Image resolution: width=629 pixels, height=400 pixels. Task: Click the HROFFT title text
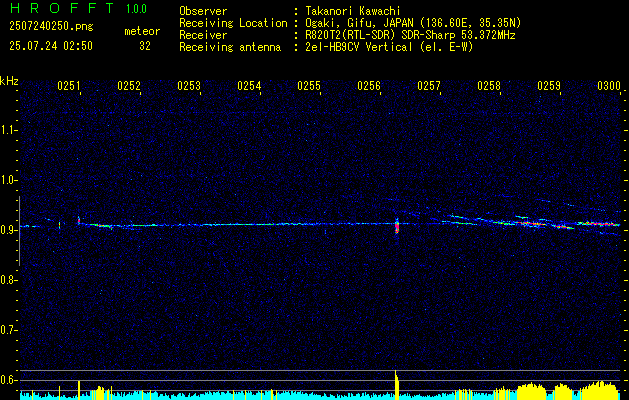[x=62, y=8]
